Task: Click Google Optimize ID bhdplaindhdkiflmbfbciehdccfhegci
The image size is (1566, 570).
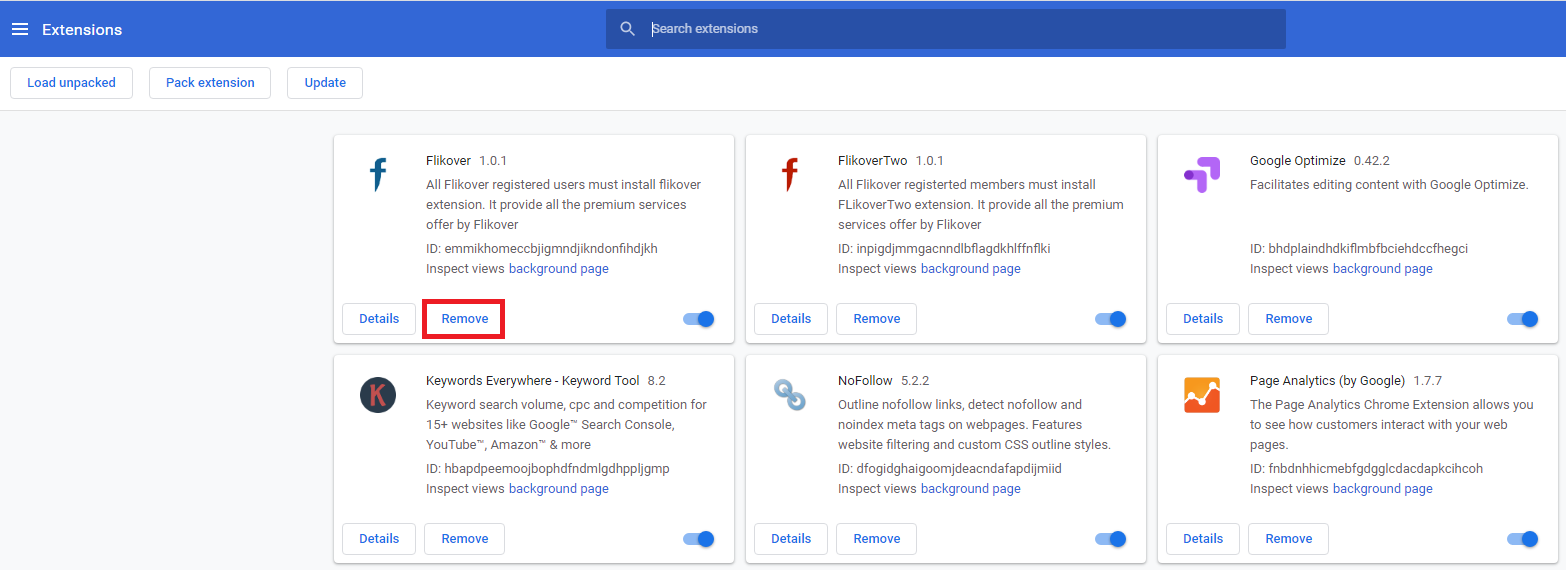Action: pyautogui.click(x=1359, y=249)
